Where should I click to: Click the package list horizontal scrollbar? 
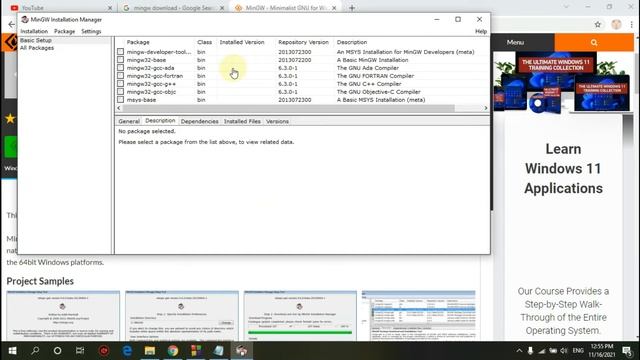tap(289, 108)
